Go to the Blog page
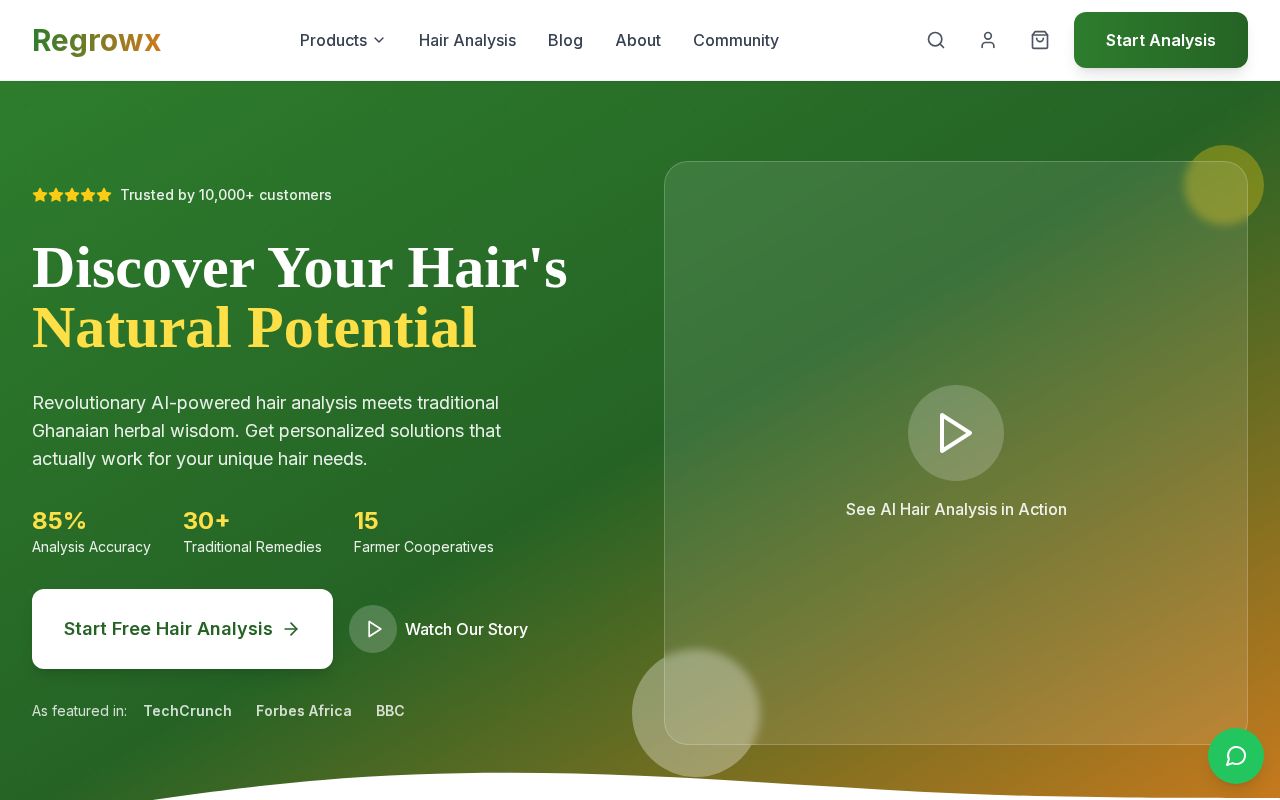Image resolution: width=1280 pixels, height=800 pixels. pos(565,40)
